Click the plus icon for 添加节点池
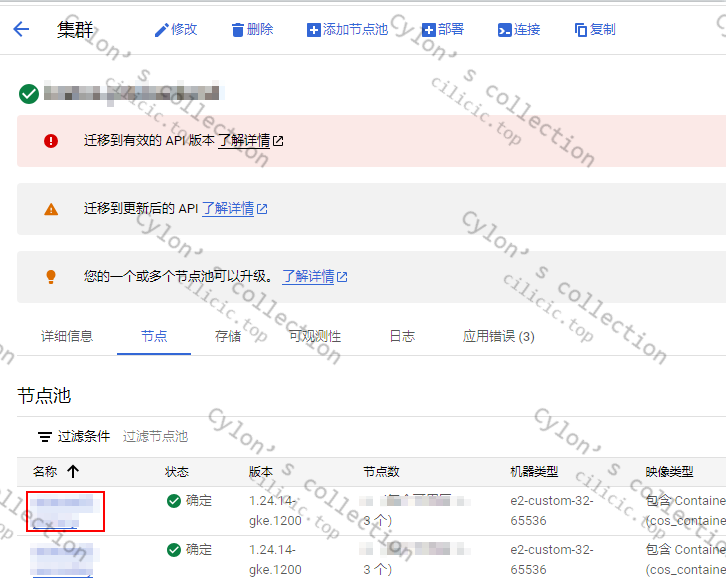 [x=313, y=30]
